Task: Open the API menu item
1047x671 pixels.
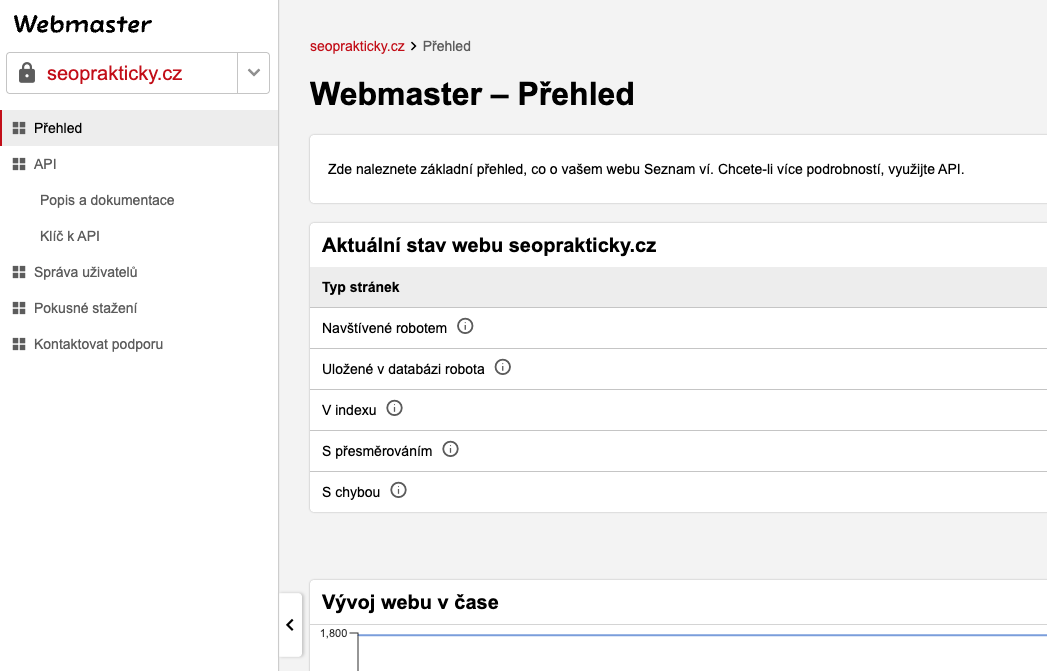Action: click(139, 164)
